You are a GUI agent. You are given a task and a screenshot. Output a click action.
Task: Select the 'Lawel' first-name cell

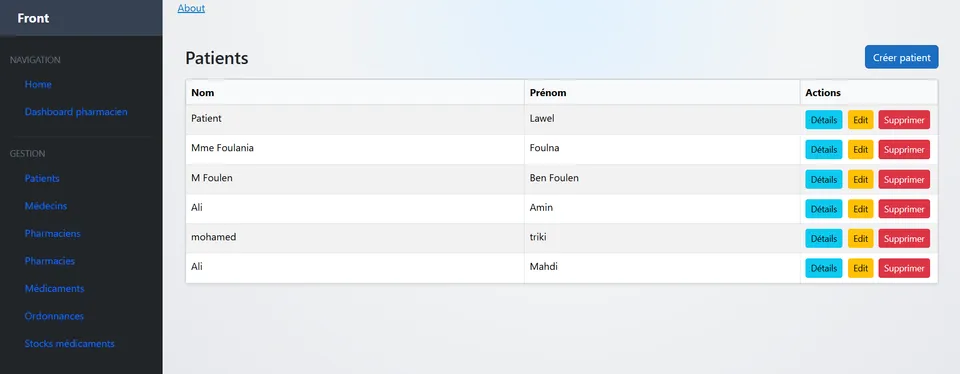point(662,120)
